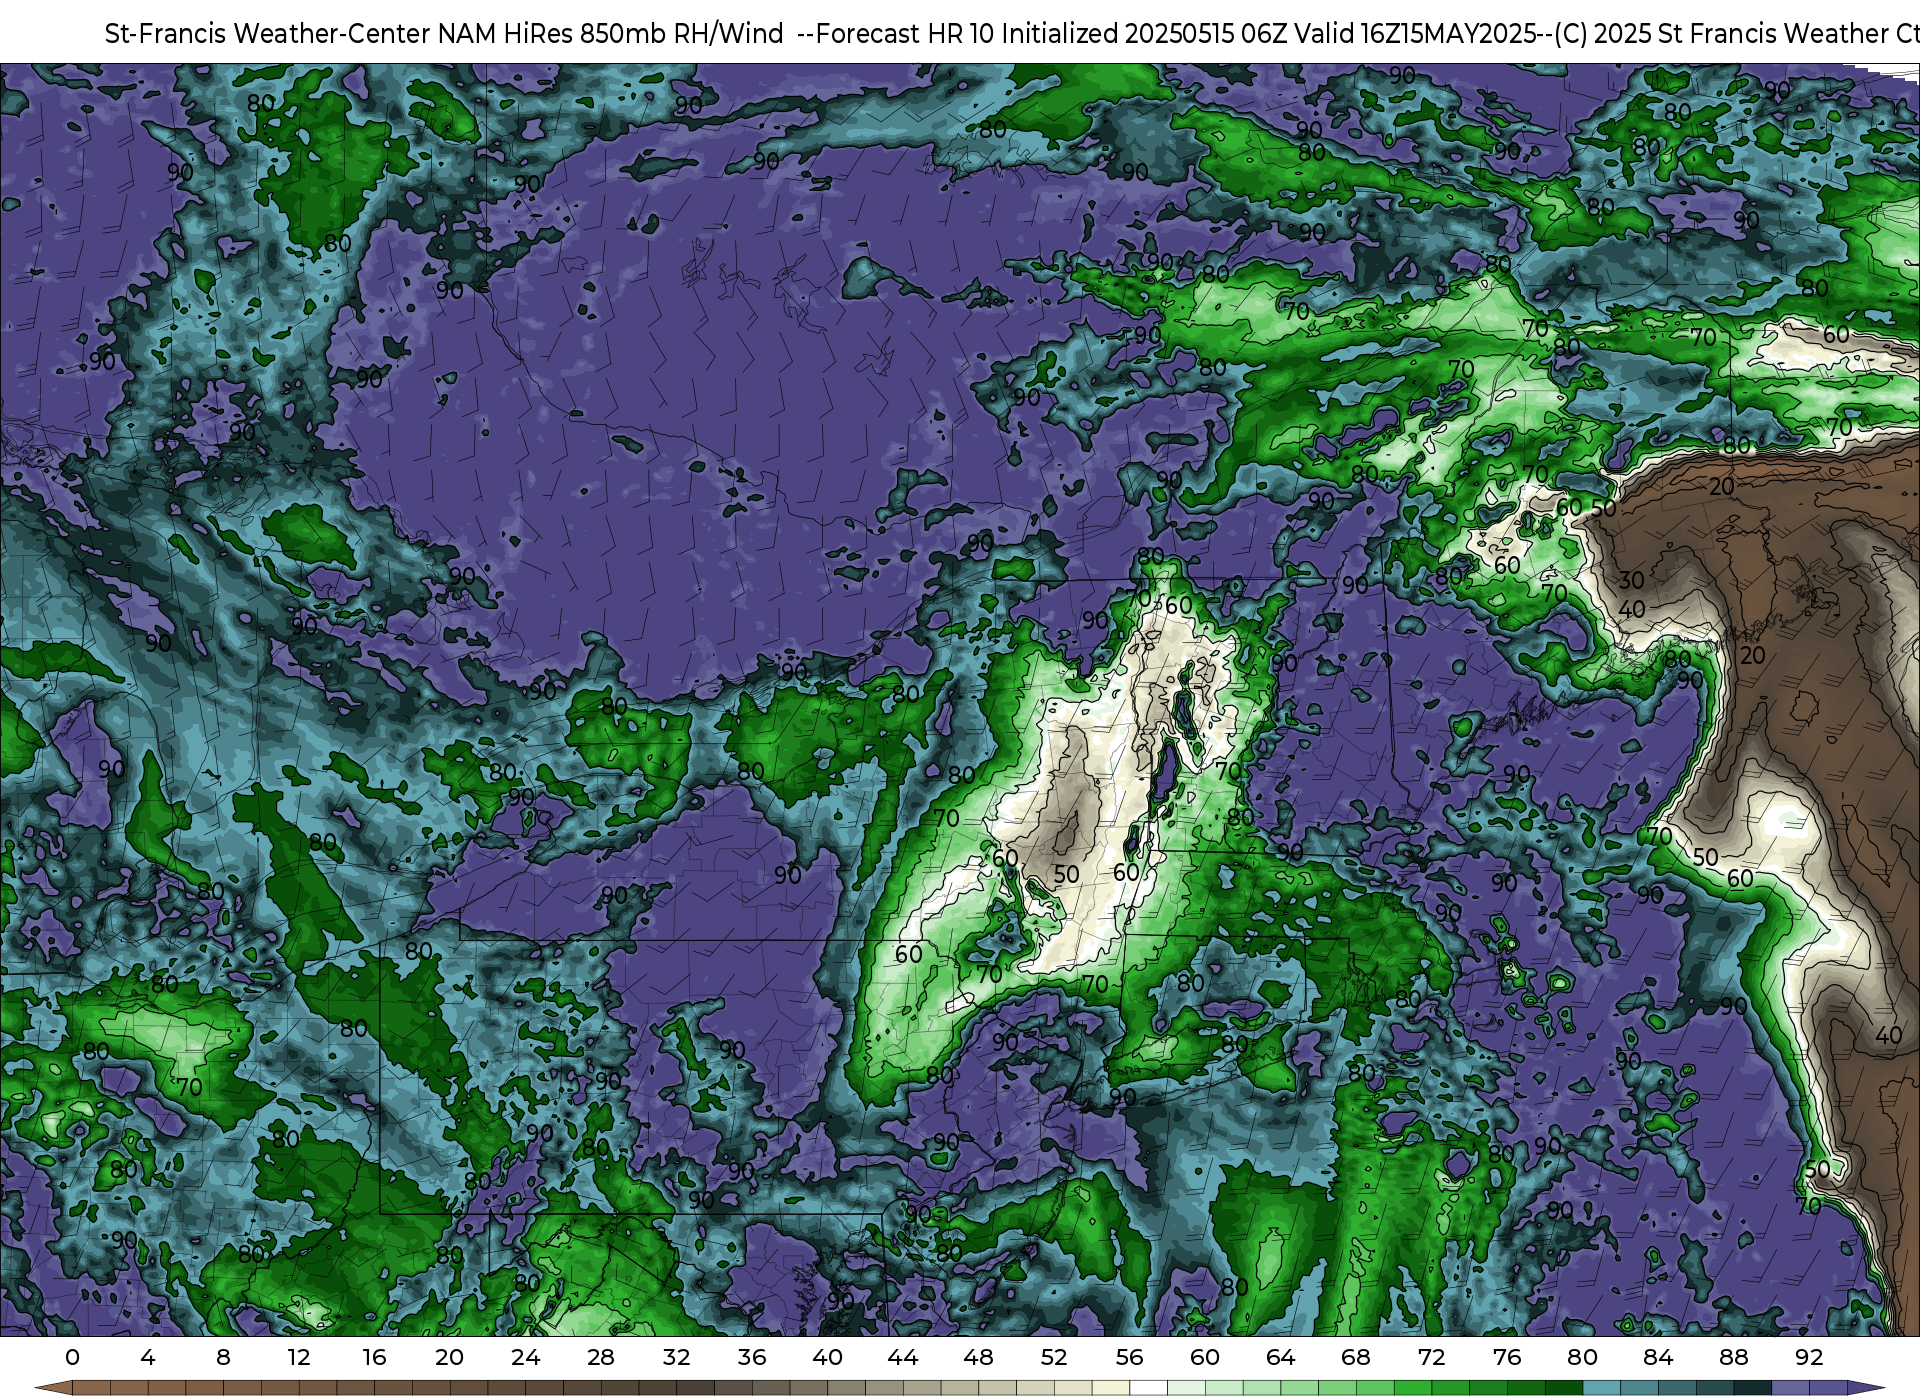The width and height of the screenshot is (1920, 1400).
Task: Click the colorbar tick label 72
Action: pos(1431,1357)
